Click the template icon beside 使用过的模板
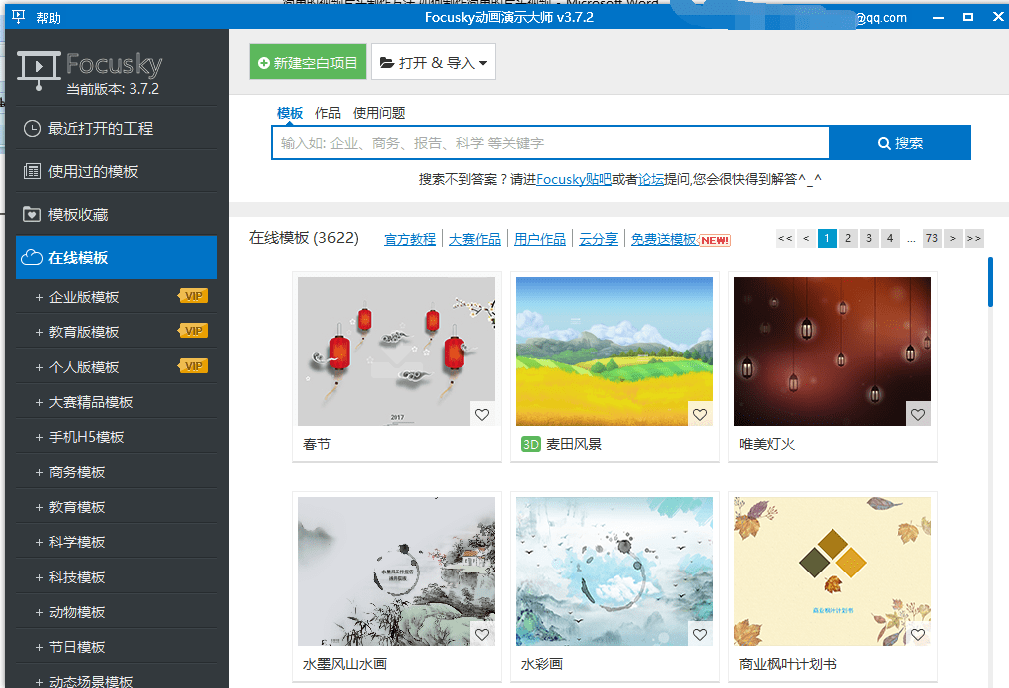 point(32,171)
